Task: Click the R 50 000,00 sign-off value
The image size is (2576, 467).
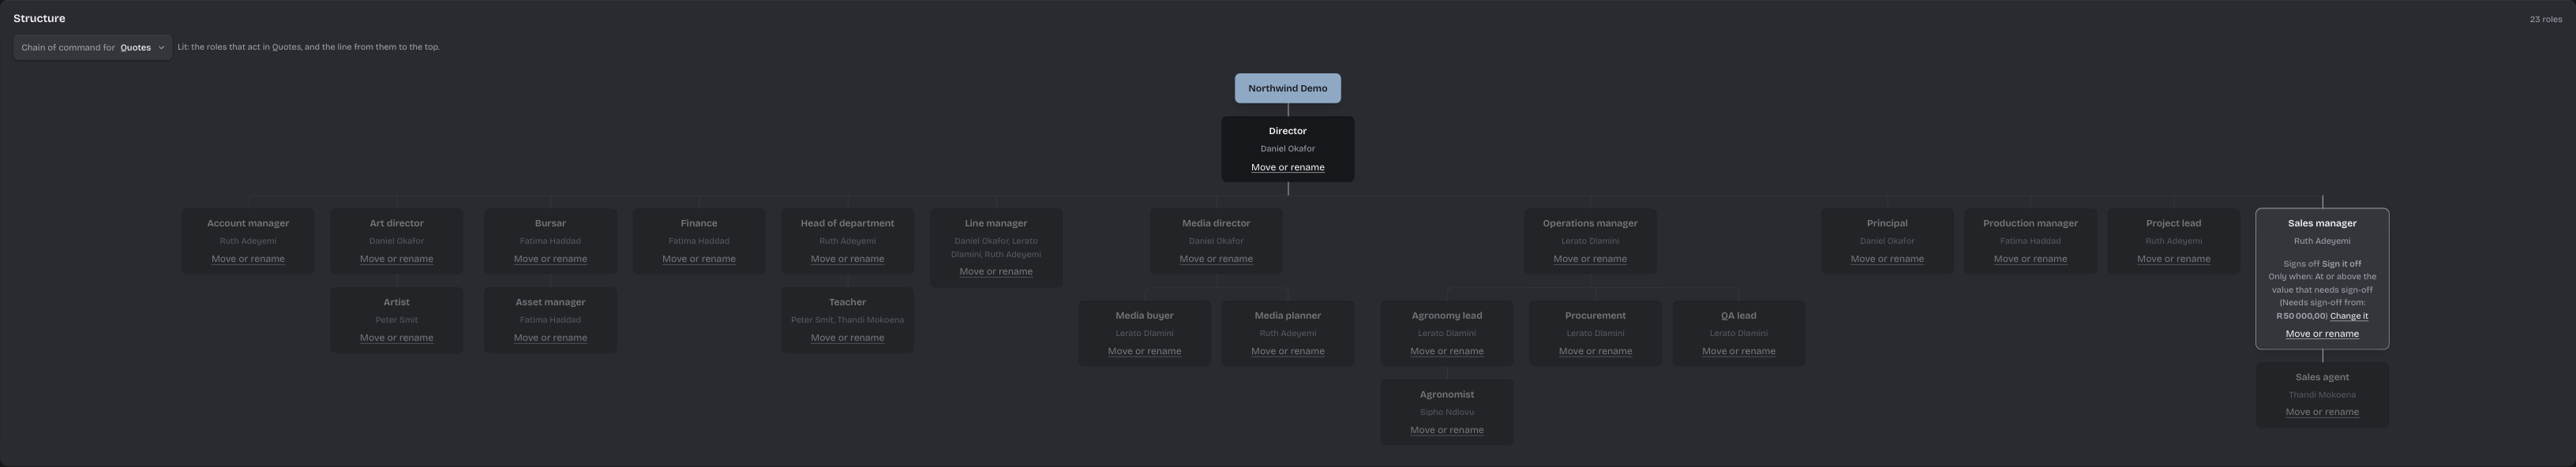Action: point(2301,316)
